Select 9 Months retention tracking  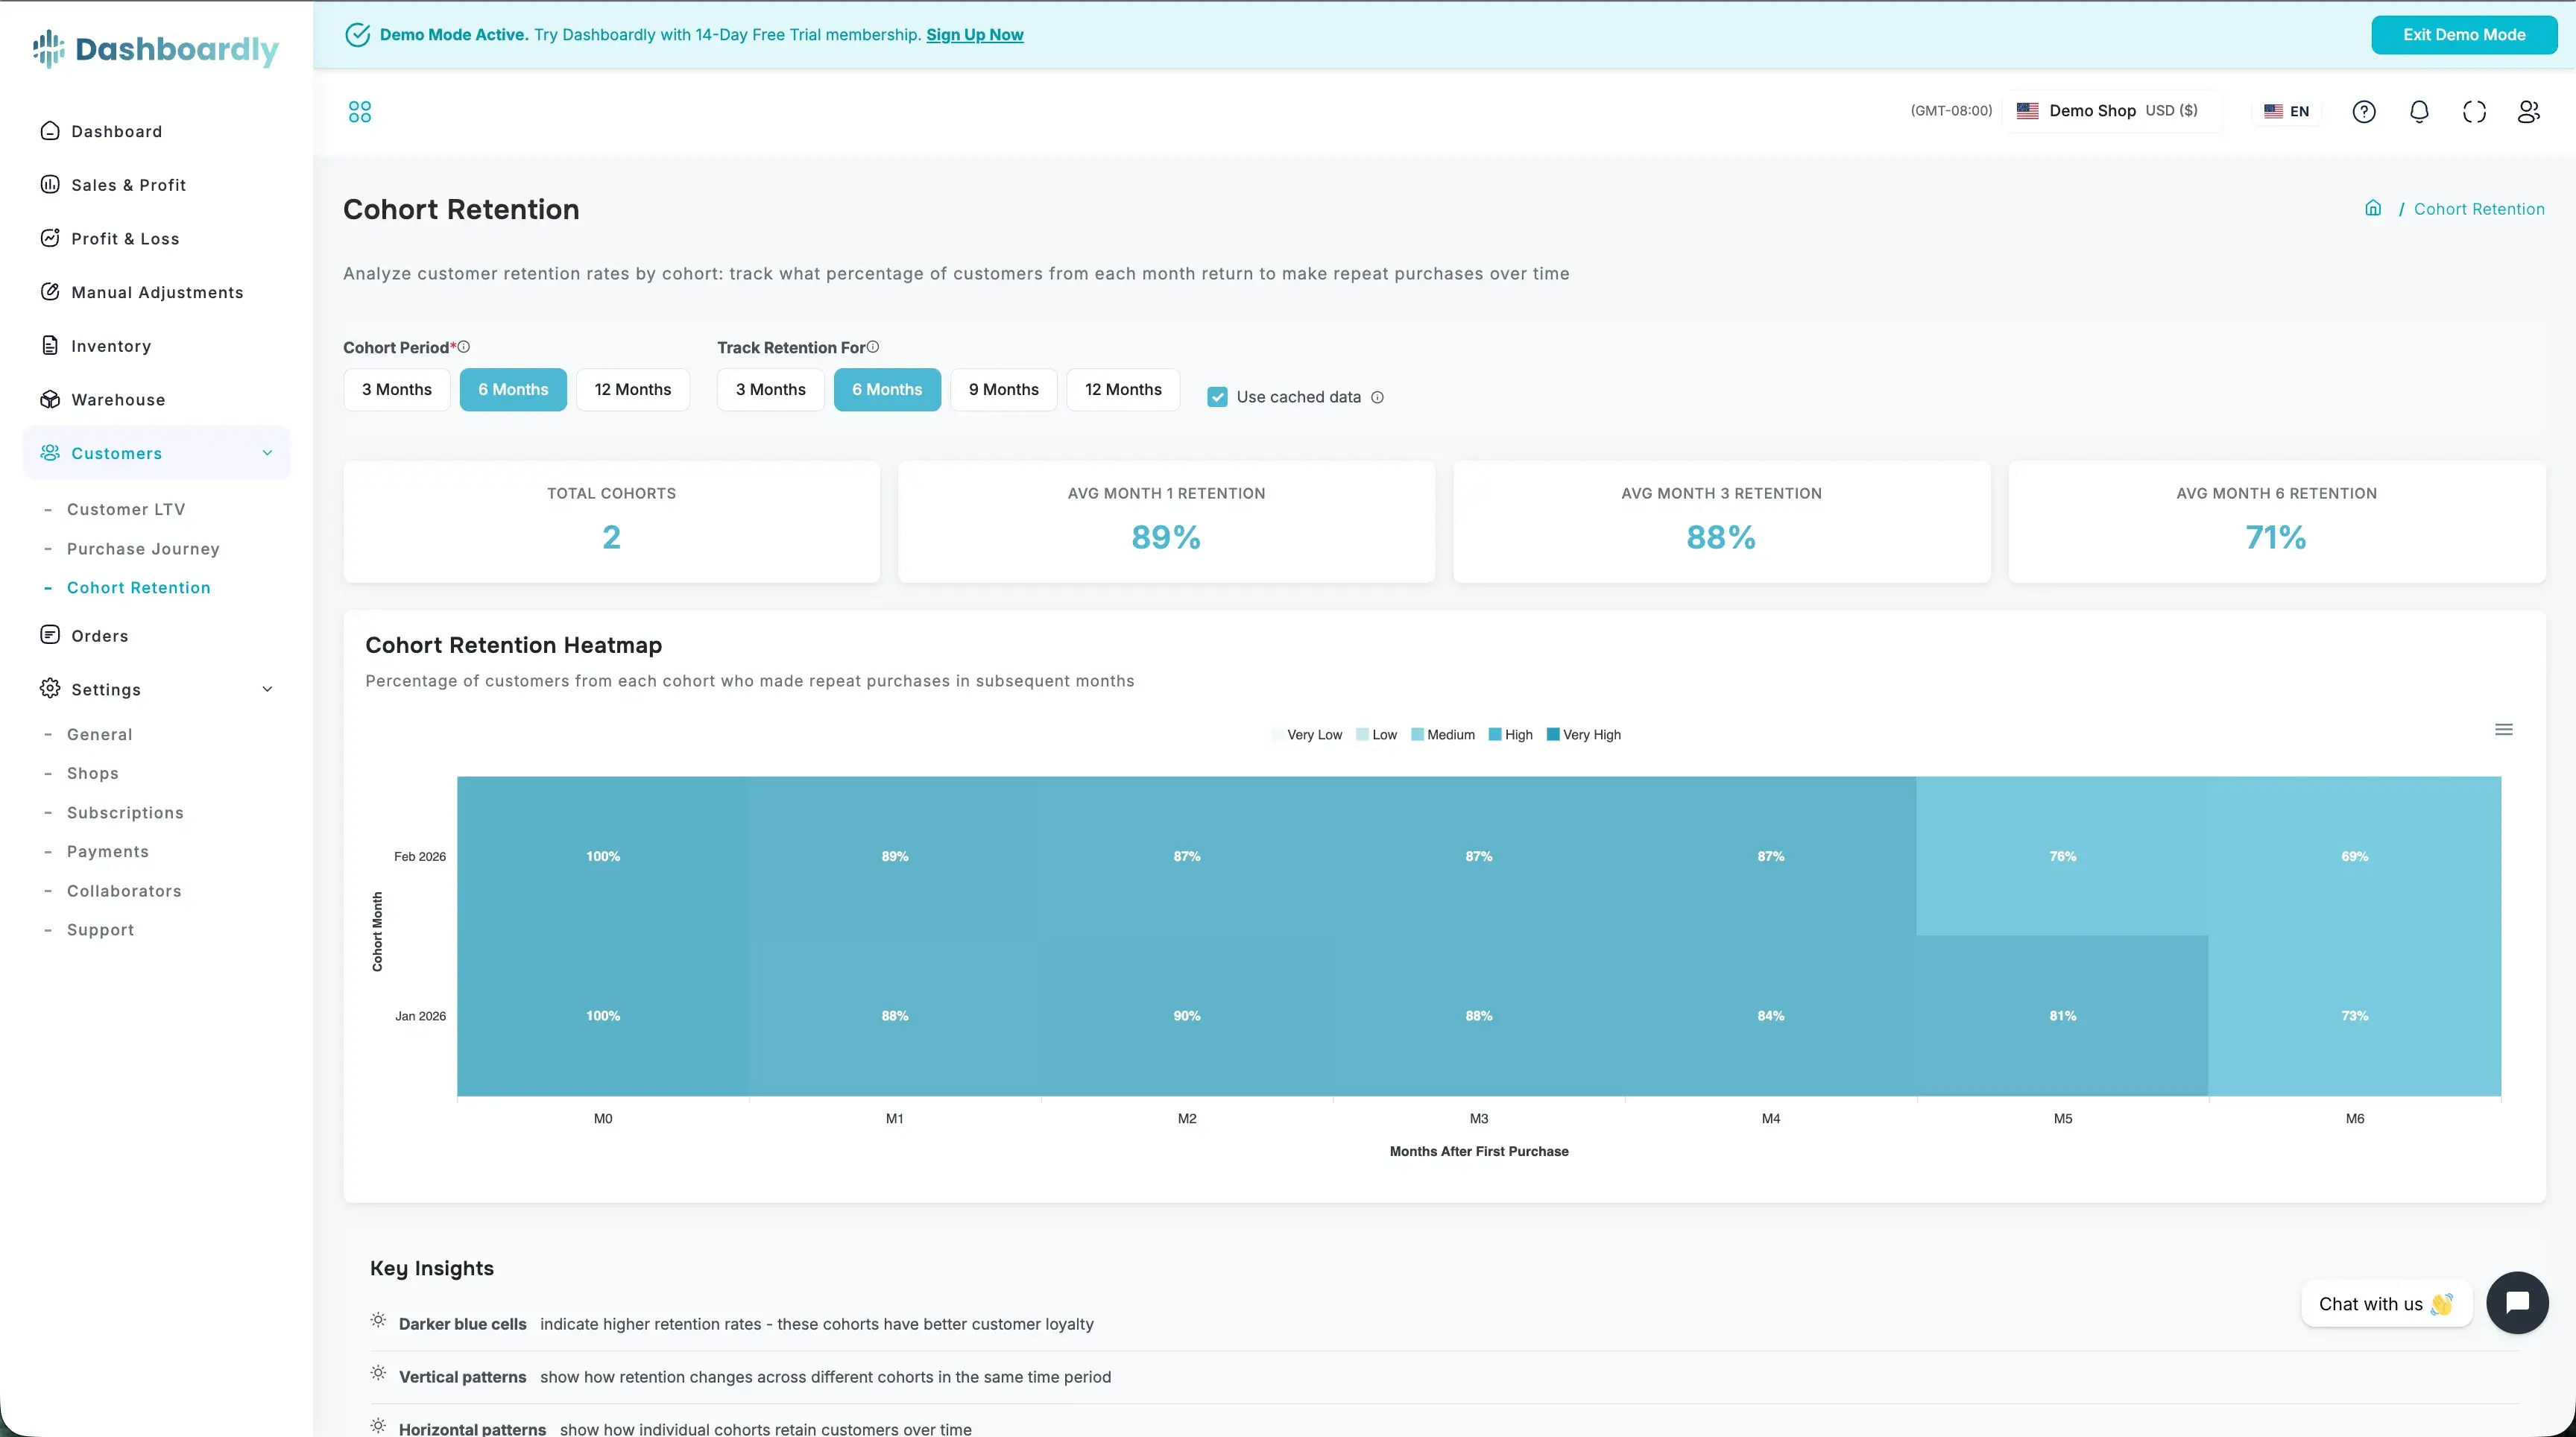tap(1003, 389)
